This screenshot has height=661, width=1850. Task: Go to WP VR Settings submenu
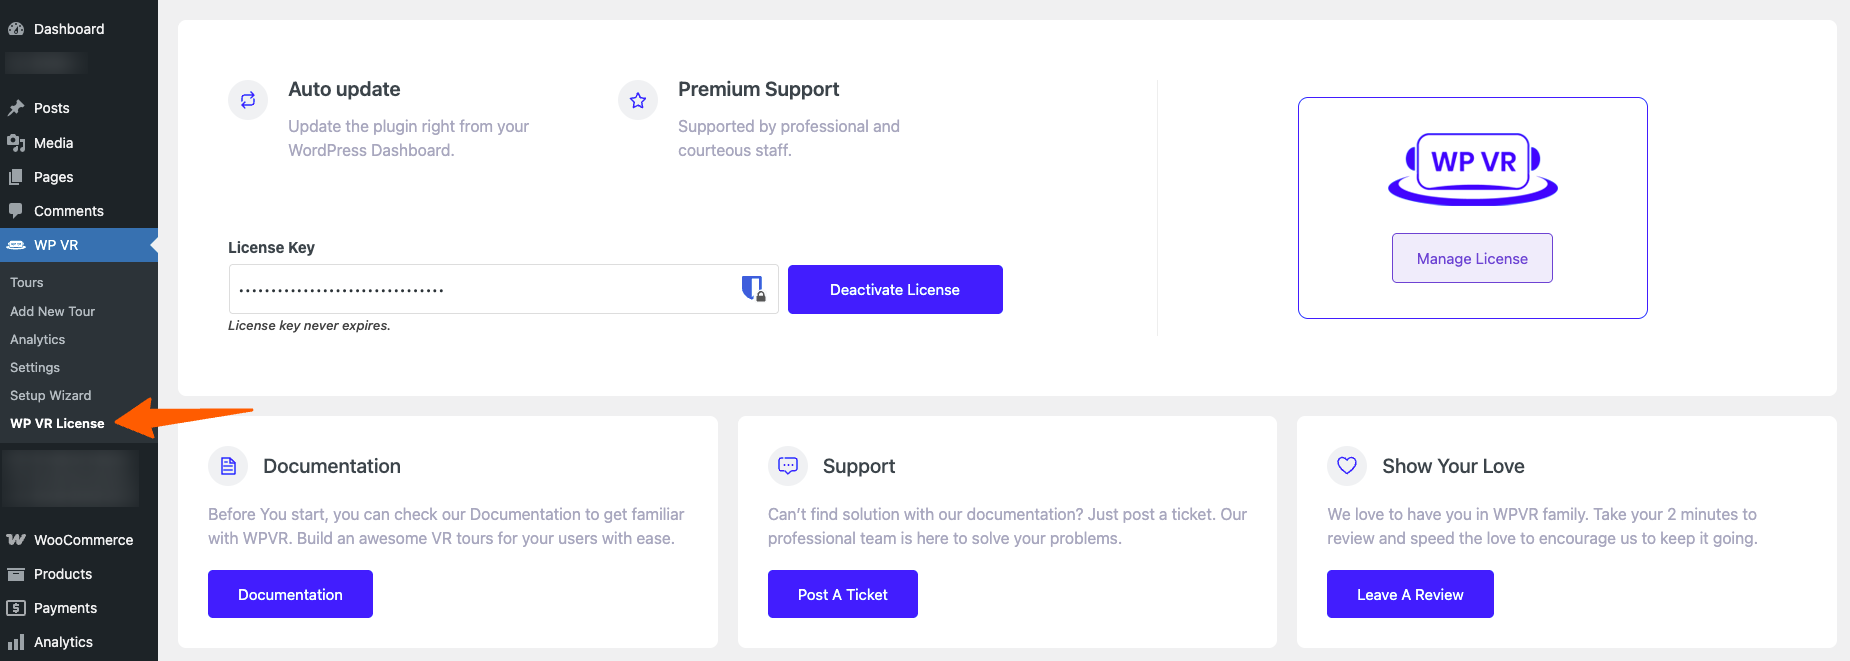point(35,368)
